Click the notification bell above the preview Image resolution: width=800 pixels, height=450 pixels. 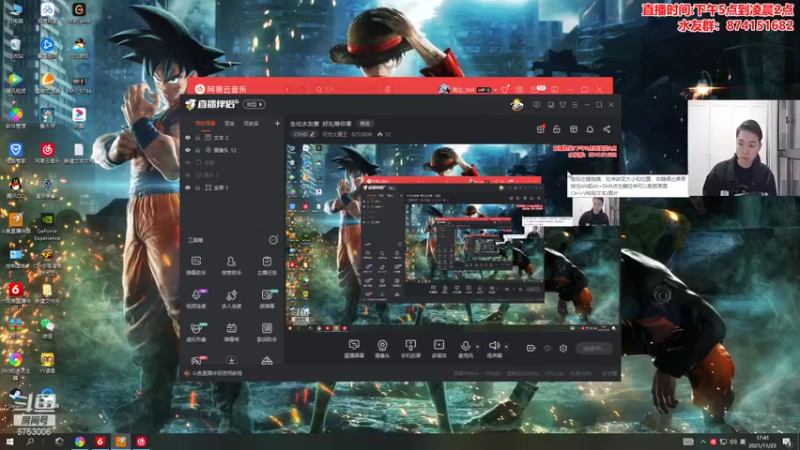(590, 129)
